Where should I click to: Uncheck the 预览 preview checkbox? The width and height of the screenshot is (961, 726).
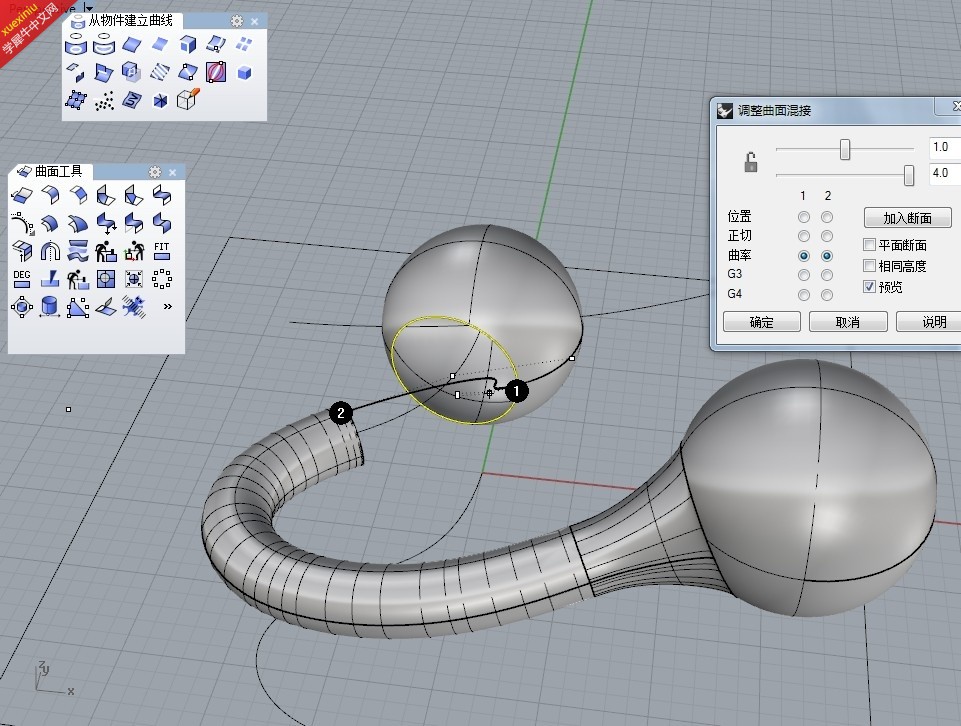pyautogui.click(x=869, y=287)
